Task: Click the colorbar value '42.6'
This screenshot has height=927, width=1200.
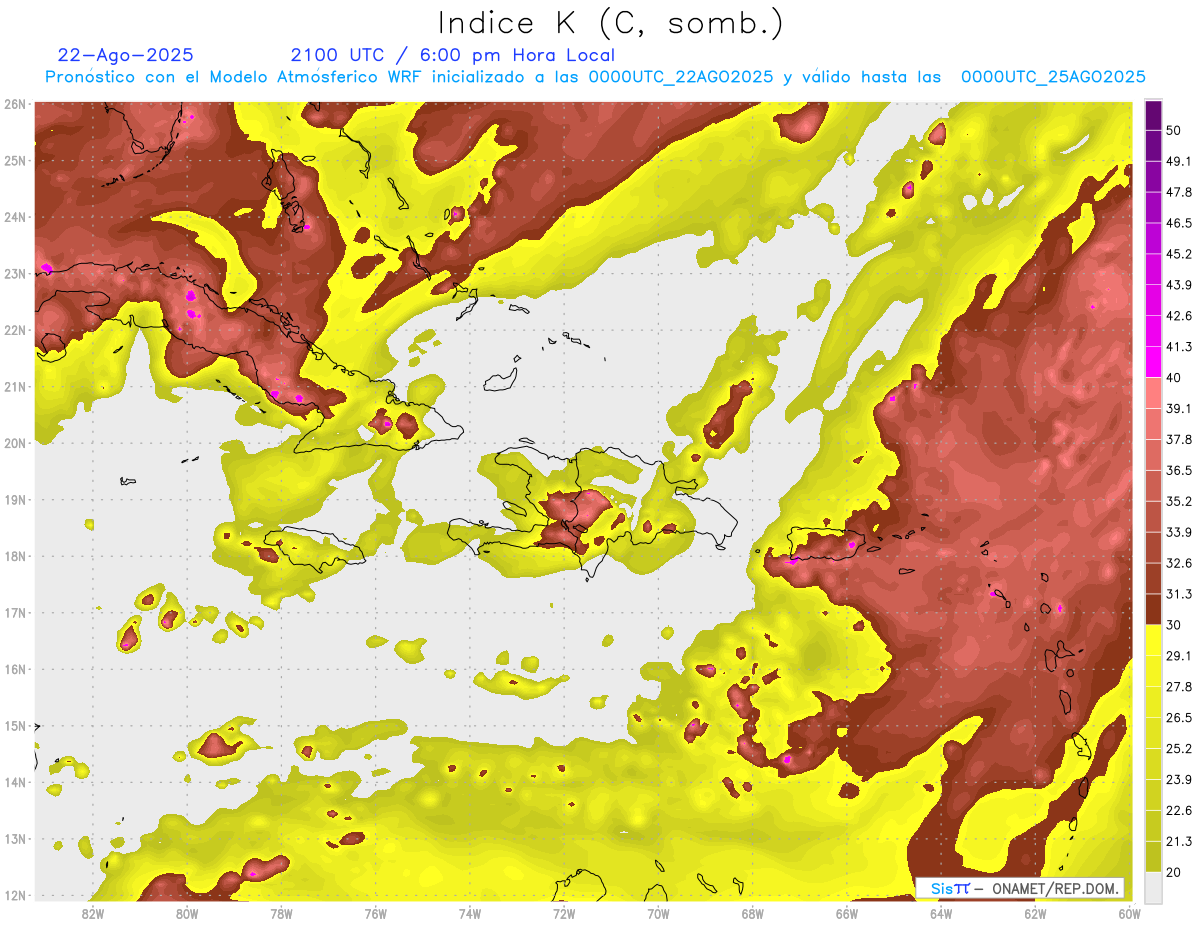Action: [1178, 316]
